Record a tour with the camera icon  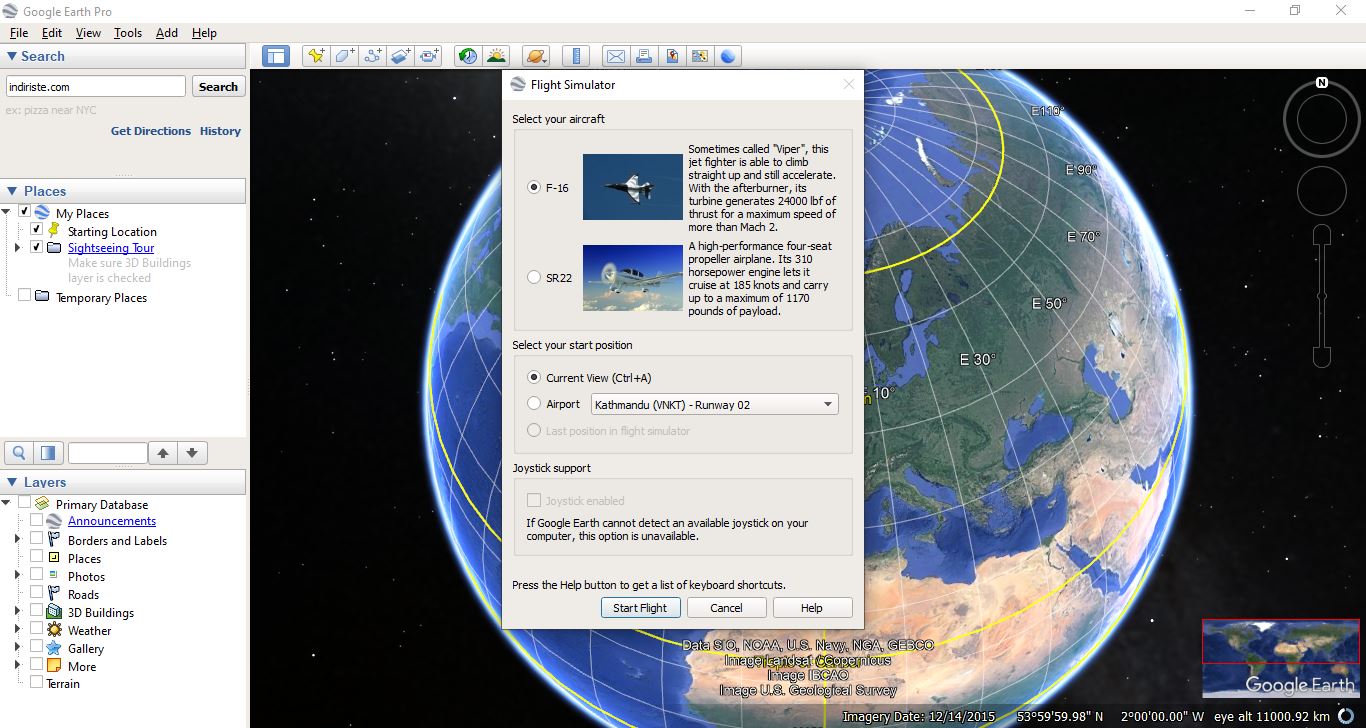(429, 56)
